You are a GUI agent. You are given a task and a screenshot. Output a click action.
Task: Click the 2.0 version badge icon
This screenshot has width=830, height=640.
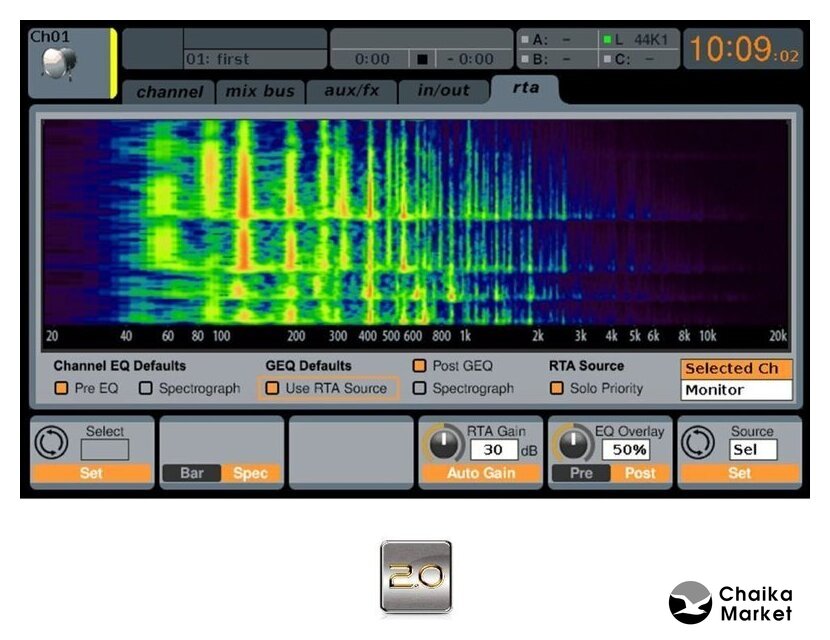tap(415, 576)
